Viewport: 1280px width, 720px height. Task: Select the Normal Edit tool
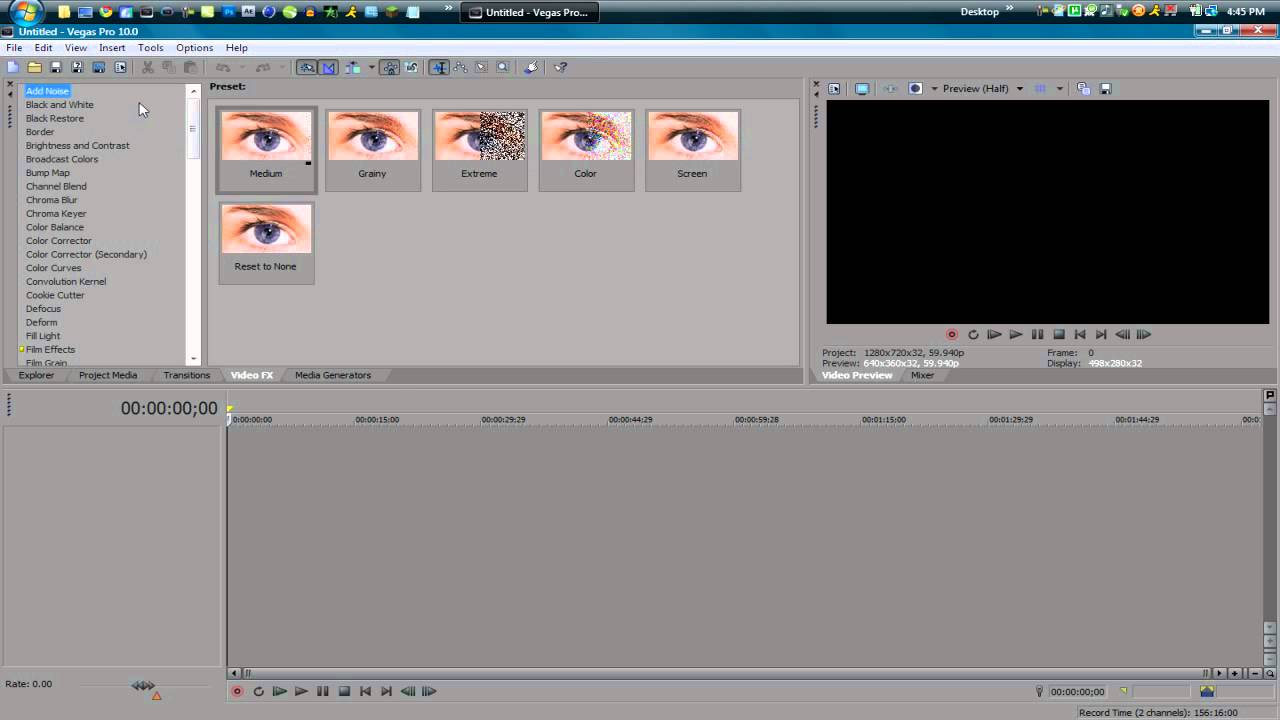pos(439,67)
